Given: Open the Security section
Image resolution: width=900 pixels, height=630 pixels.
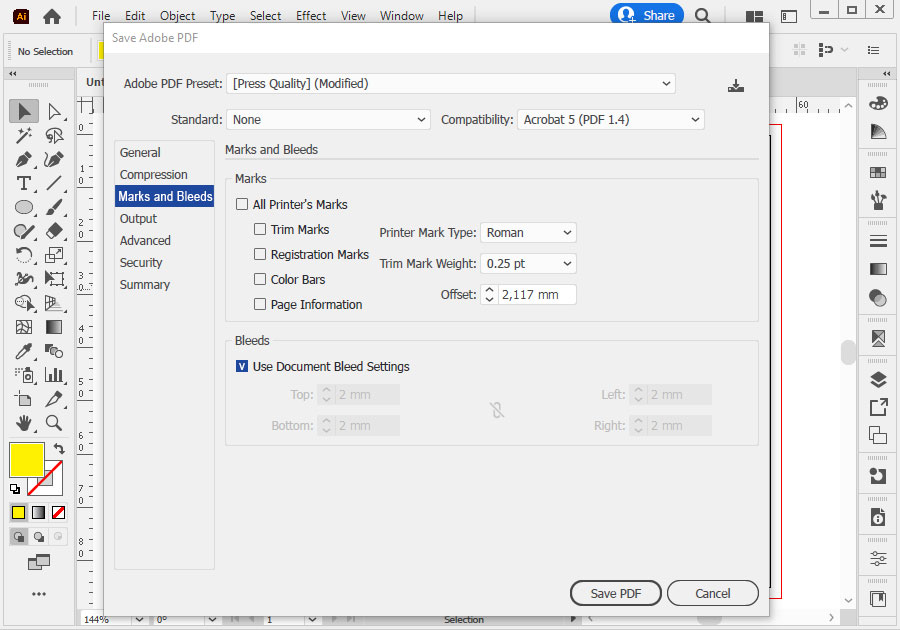Looking at the screenshot, I should [141, 262].
